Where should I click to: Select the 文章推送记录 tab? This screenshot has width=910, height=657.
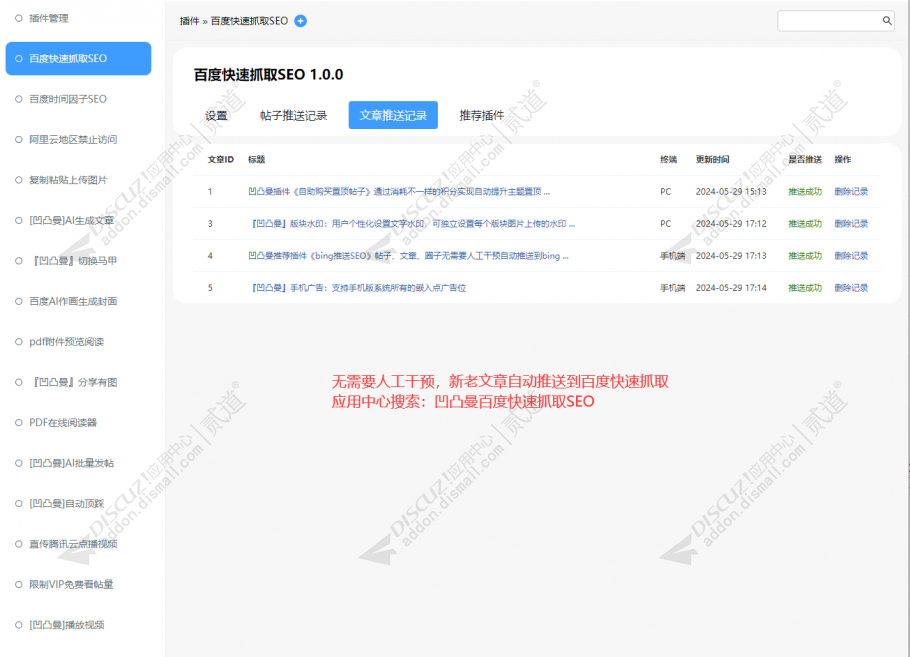393,115
